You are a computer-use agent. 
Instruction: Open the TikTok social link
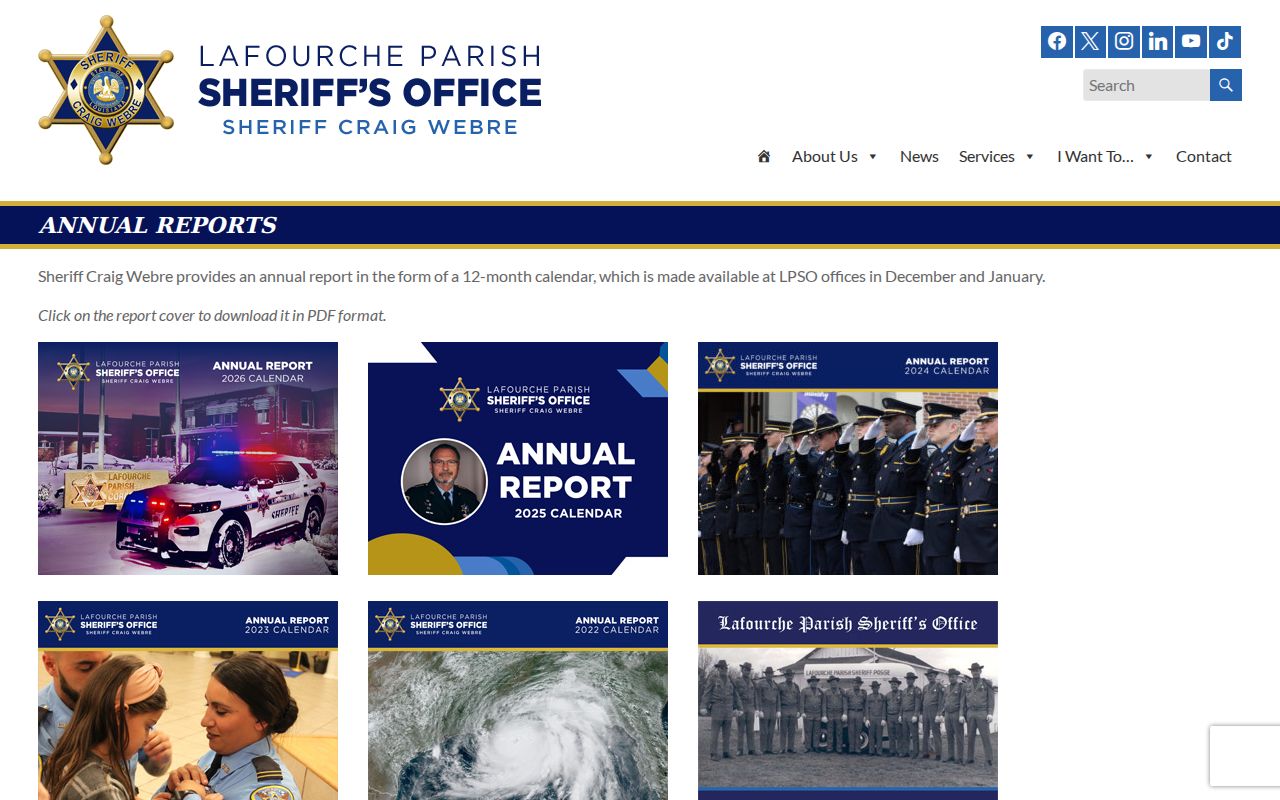click(1225, 42)
